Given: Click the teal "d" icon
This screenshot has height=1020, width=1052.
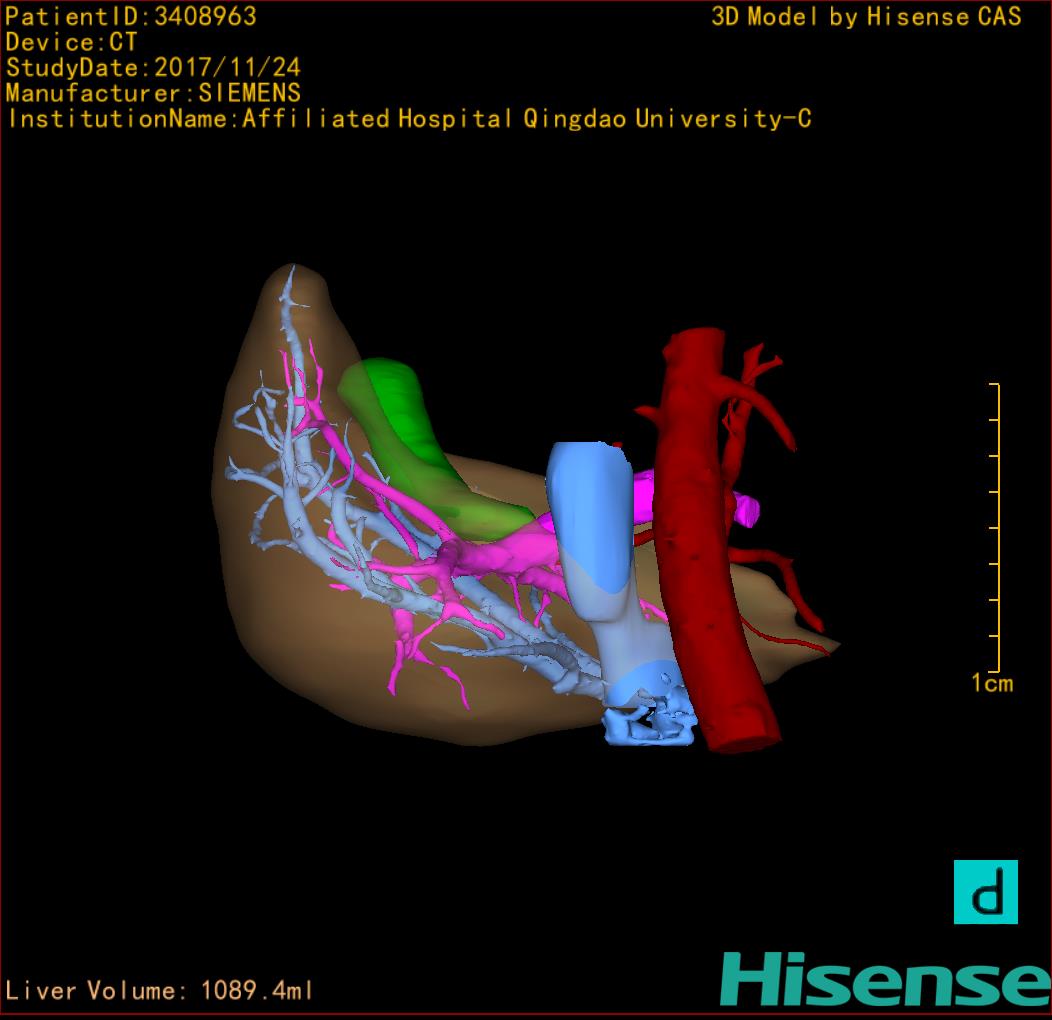Looking at the screenshot, I should (985, 892).
